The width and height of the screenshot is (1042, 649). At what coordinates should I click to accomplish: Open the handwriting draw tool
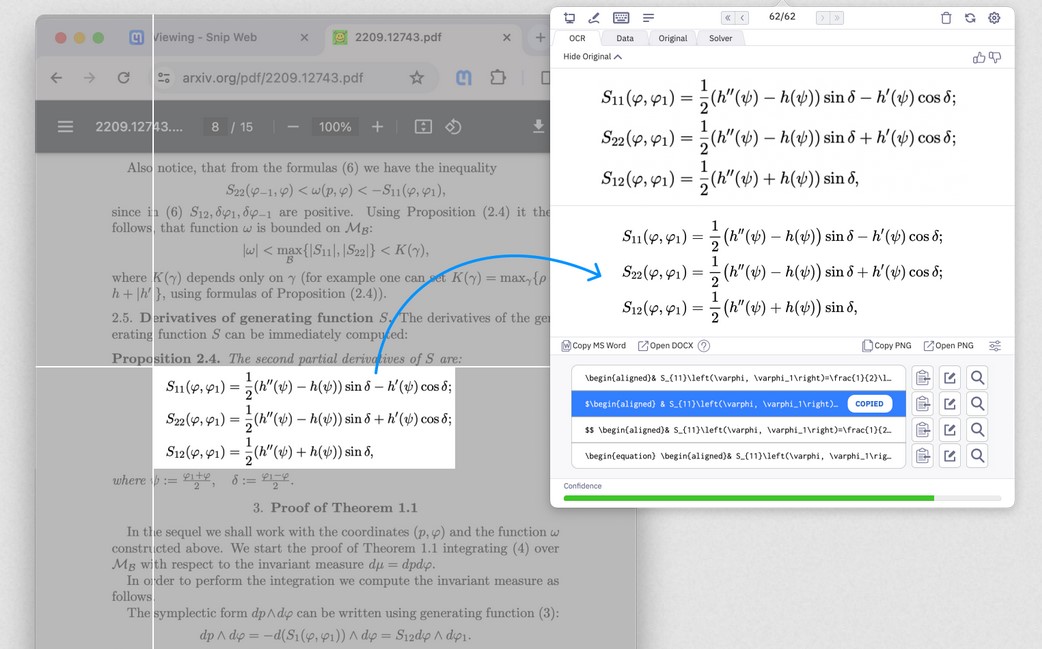(594, 18)
